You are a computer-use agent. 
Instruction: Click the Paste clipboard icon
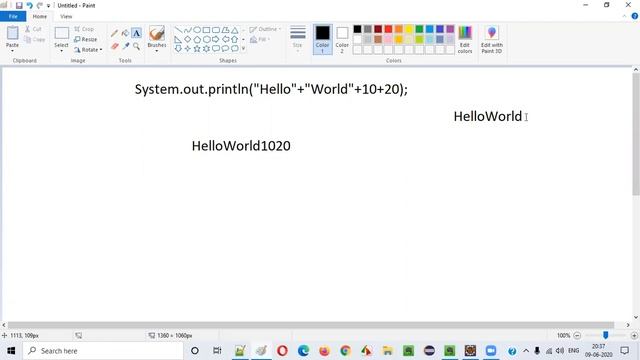click(13, 33)
